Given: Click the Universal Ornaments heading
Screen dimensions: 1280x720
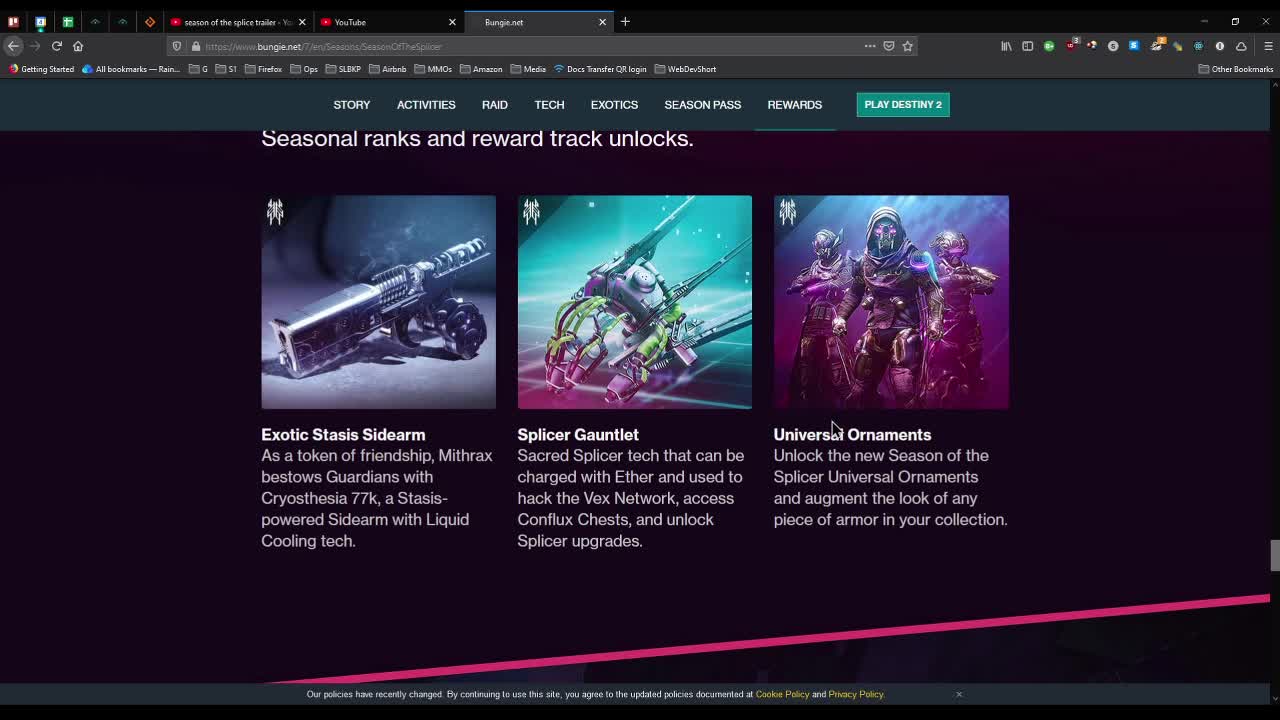Looking at the screenshot, I should (852, 435).
